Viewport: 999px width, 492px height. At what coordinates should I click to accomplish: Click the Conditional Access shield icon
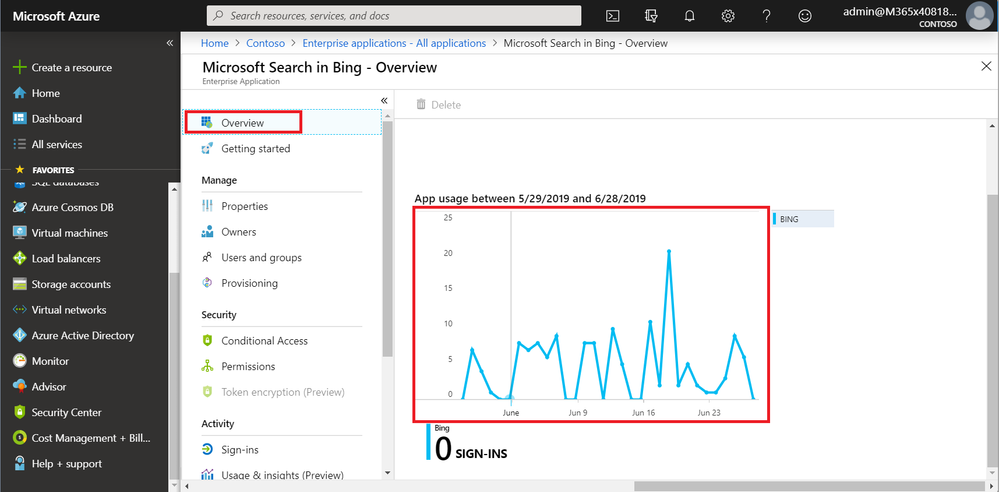click(x=207, y=341)
